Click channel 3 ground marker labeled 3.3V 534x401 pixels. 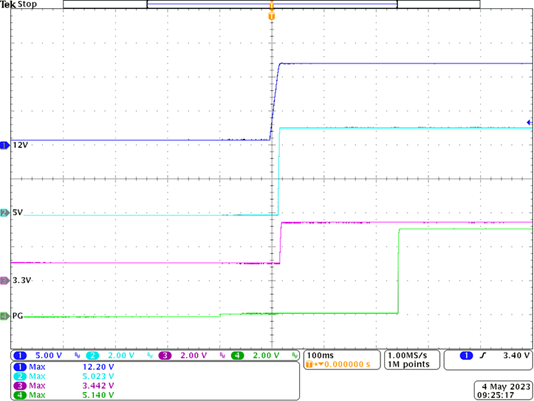pos(5,281)
